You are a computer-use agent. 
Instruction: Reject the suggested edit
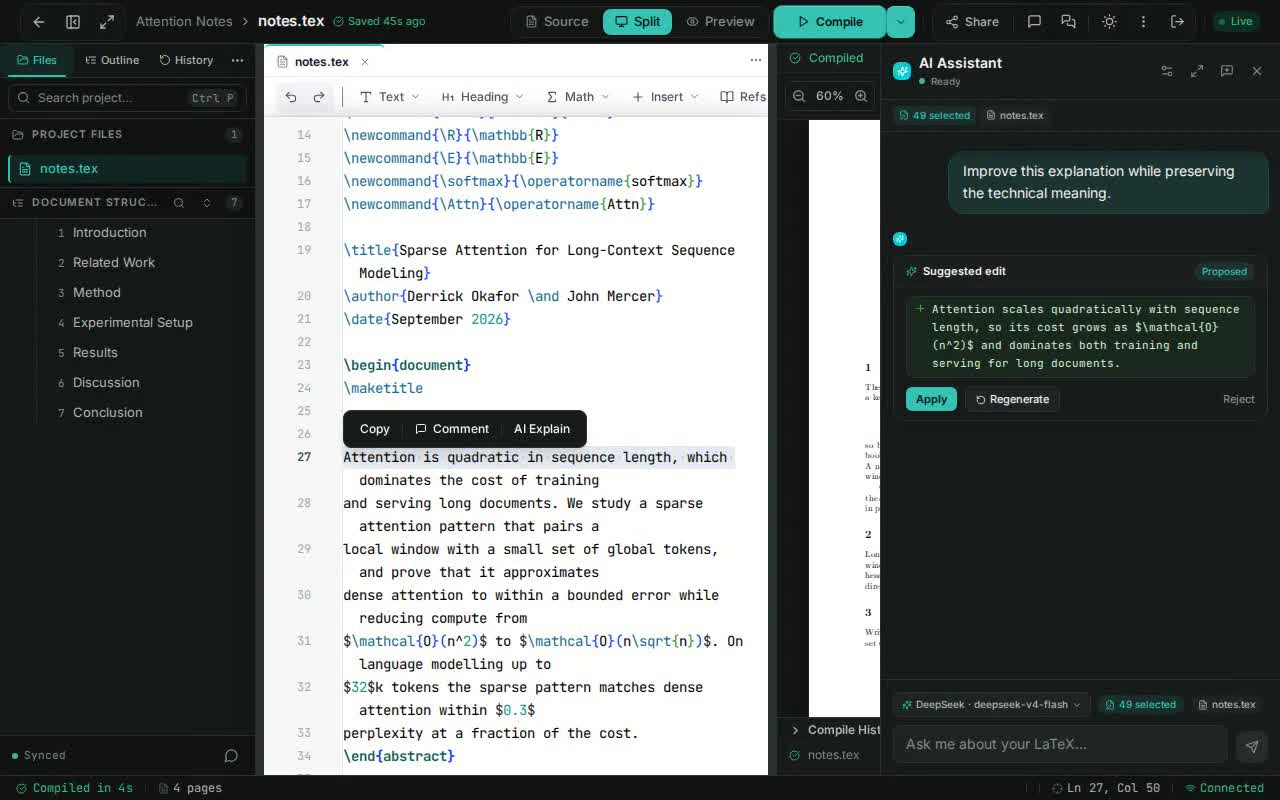click(1238, 399)
